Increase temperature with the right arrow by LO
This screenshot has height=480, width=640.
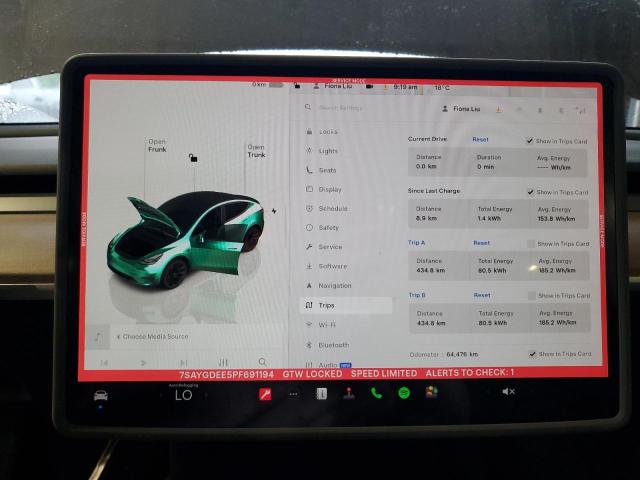[x=206, y=395]
